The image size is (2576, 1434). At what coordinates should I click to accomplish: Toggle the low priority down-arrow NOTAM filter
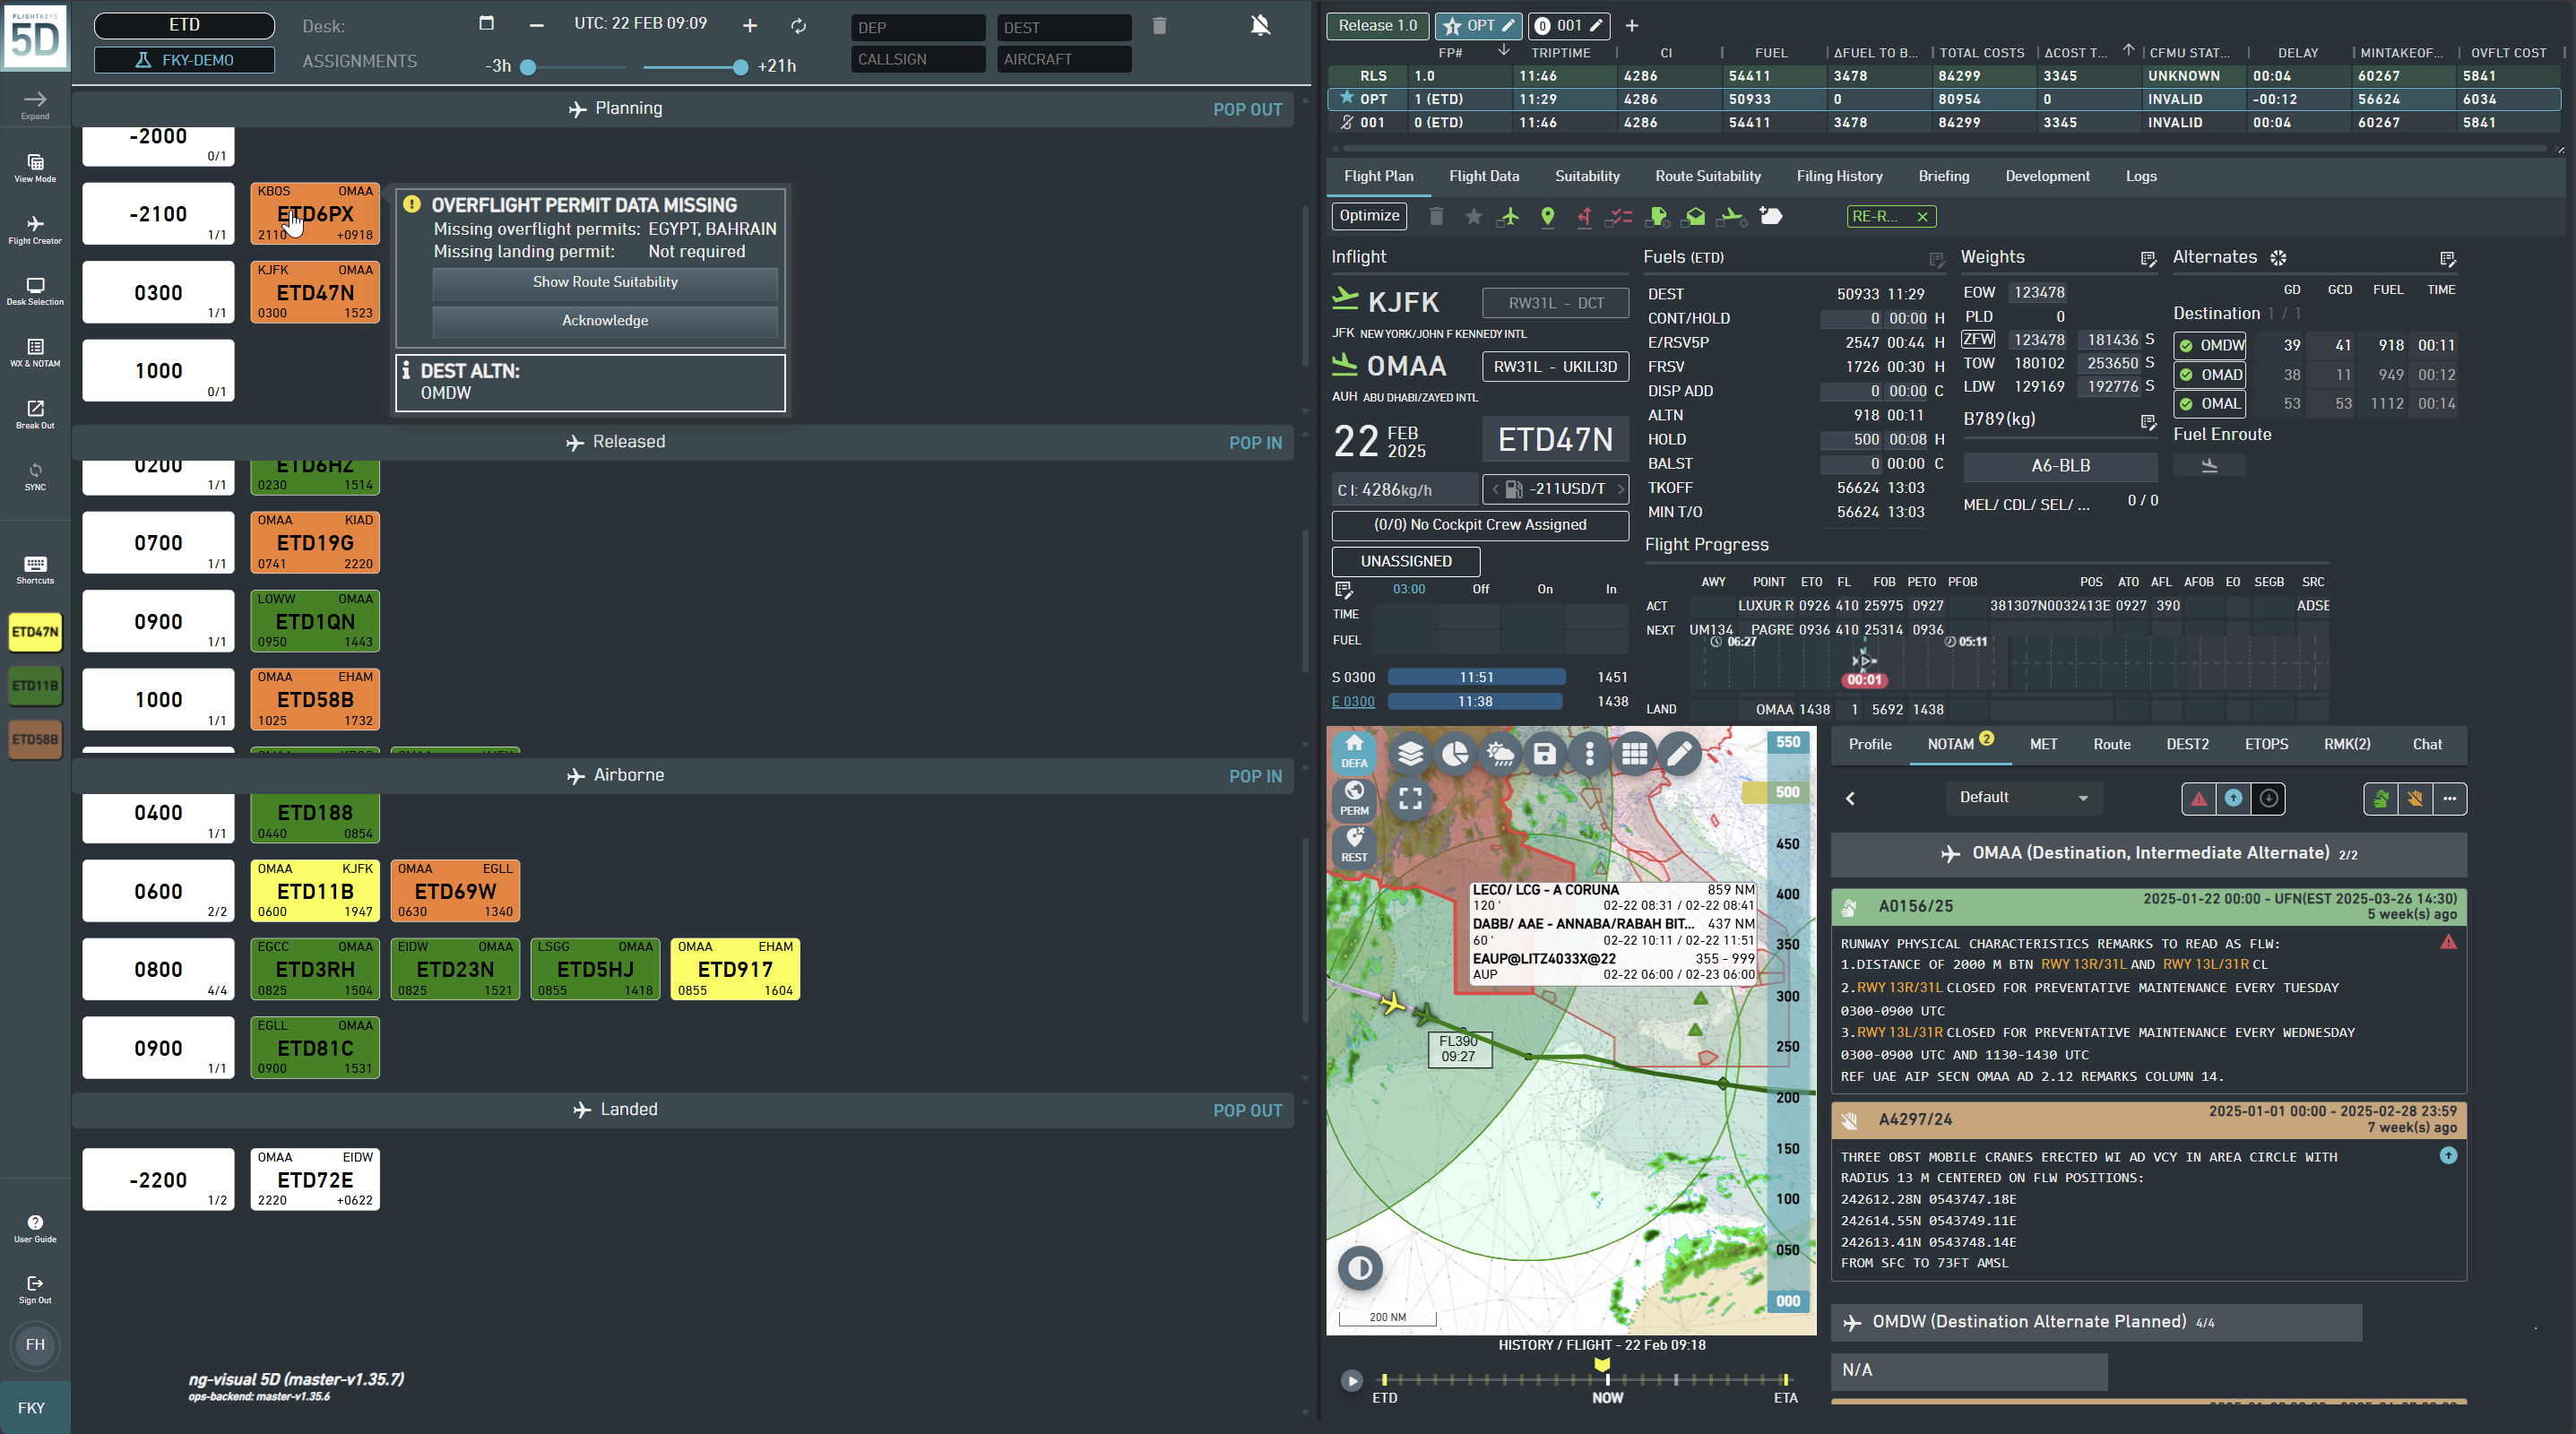pos(2269,798)
